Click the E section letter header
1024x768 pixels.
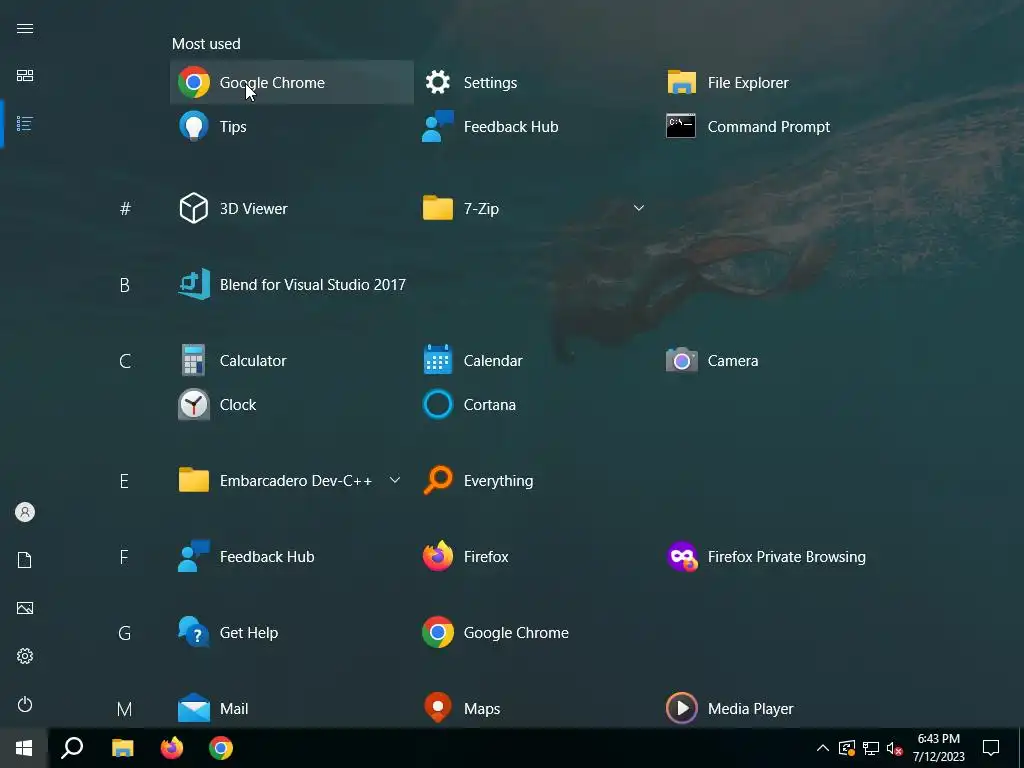tap(125, 481)
